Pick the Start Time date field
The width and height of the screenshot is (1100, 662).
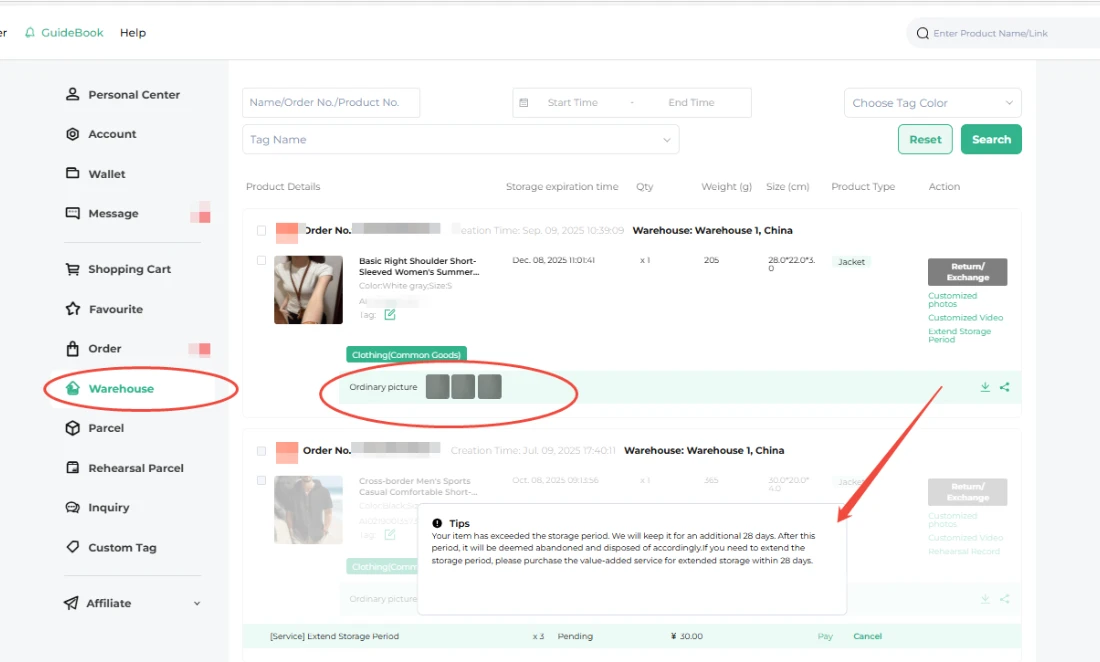click(x=572, y=103)
